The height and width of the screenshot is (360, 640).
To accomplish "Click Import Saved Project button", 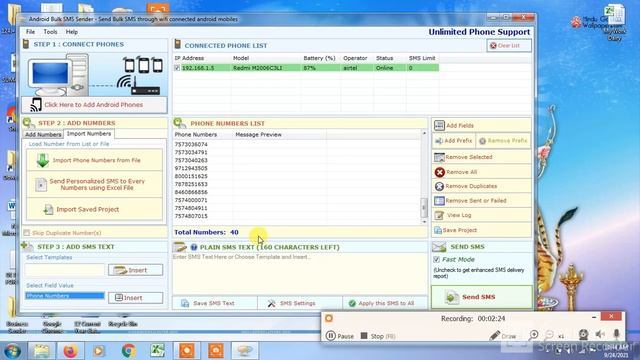I will (94, 209).
